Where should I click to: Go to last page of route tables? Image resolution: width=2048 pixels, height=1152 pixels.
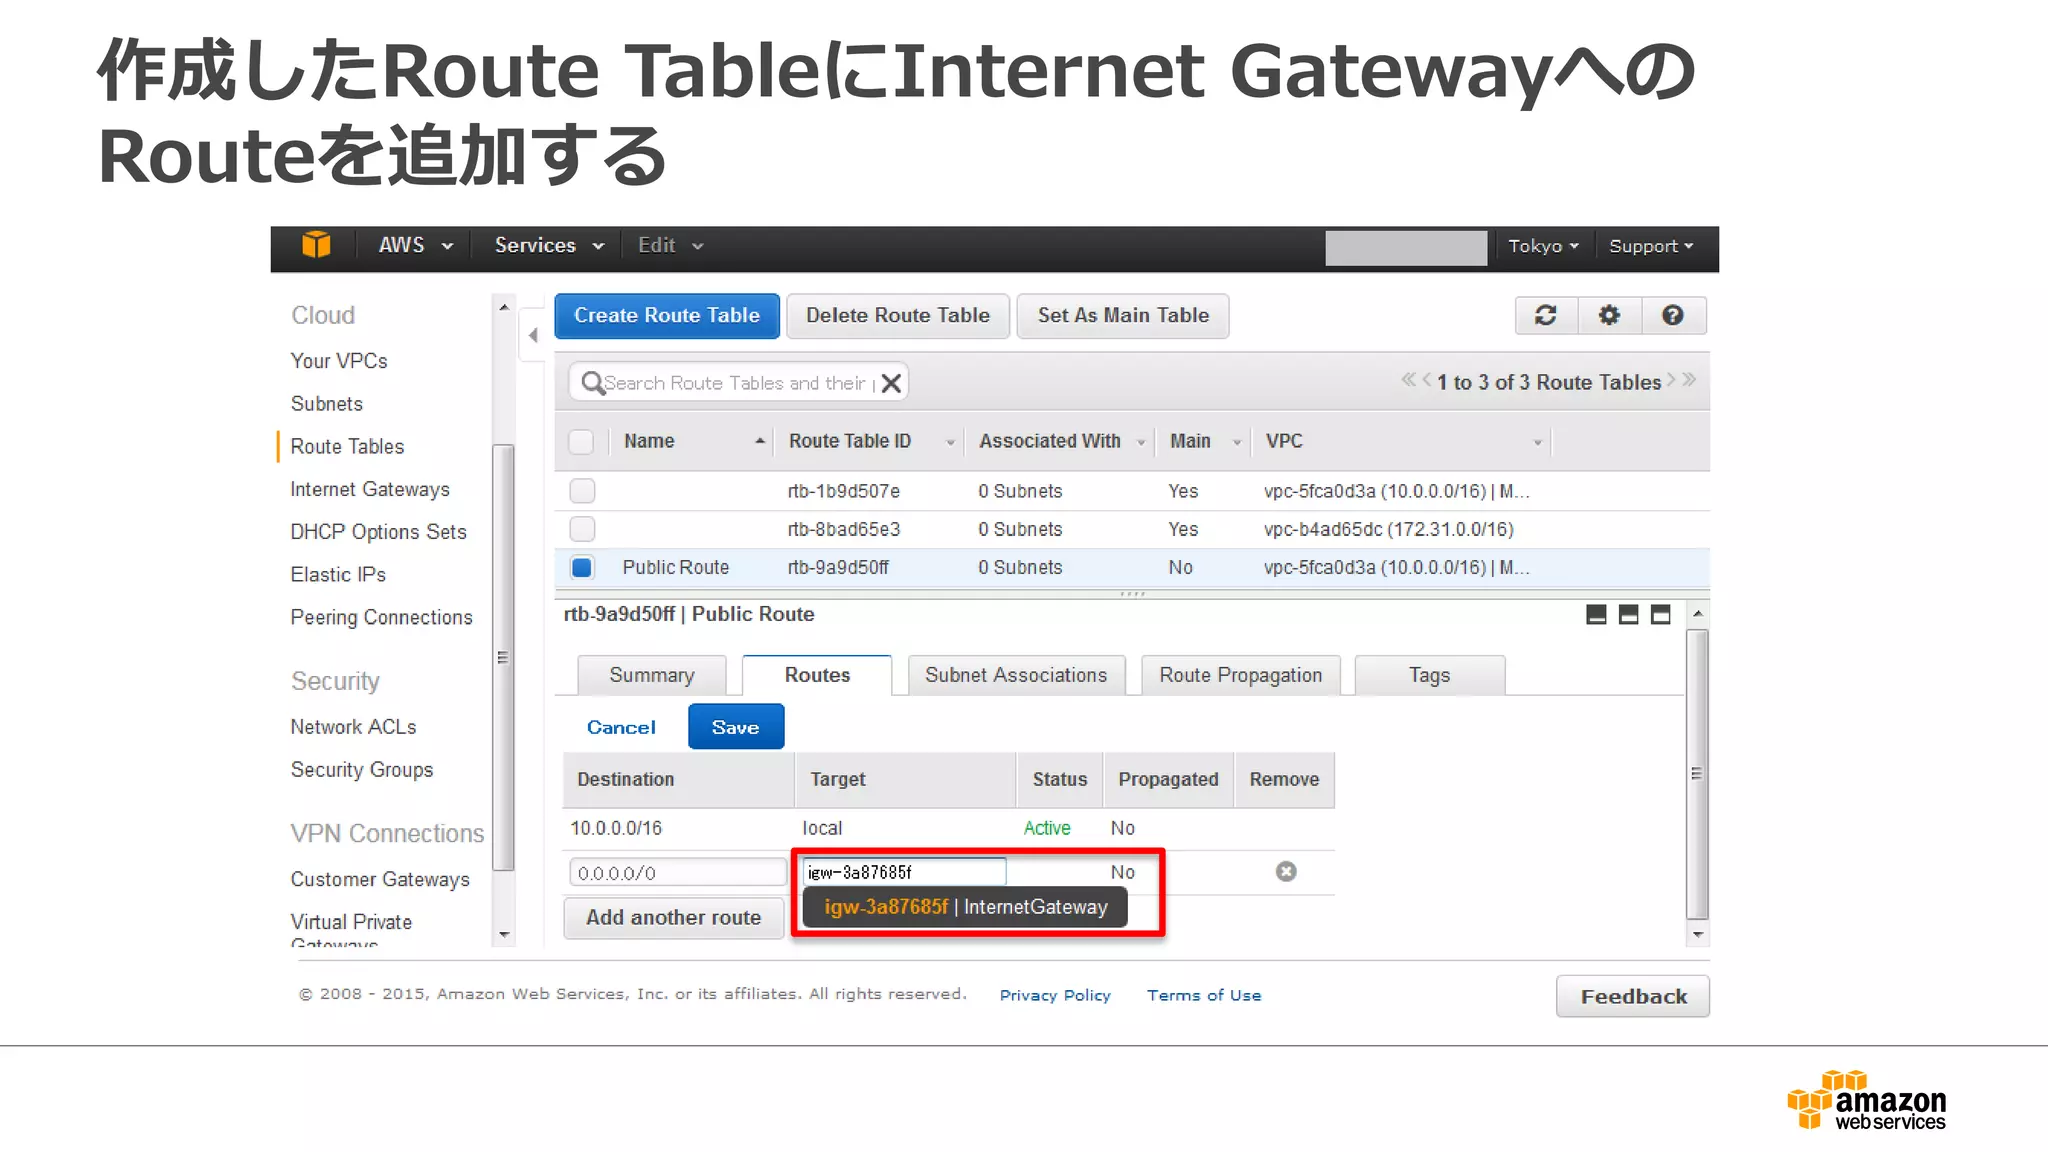pos(1689,380)
